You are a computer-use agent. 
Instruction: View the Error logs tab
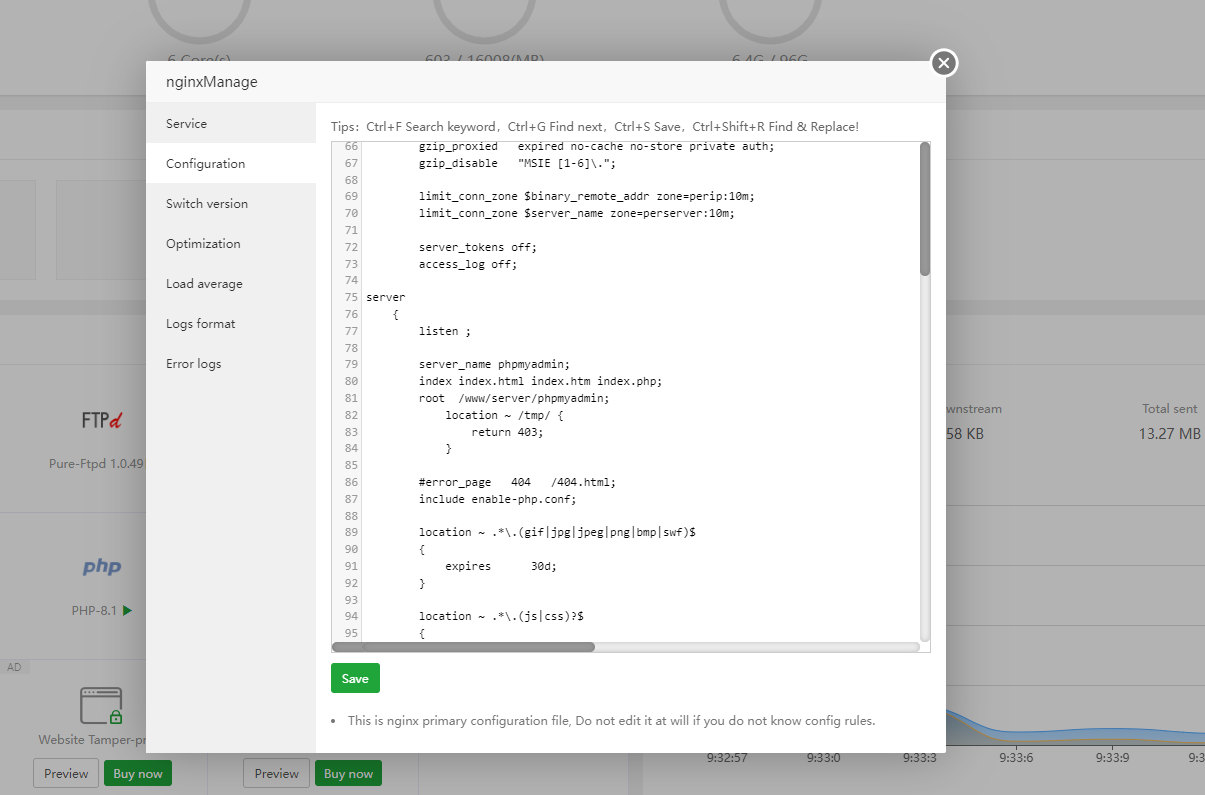point(194,364)
